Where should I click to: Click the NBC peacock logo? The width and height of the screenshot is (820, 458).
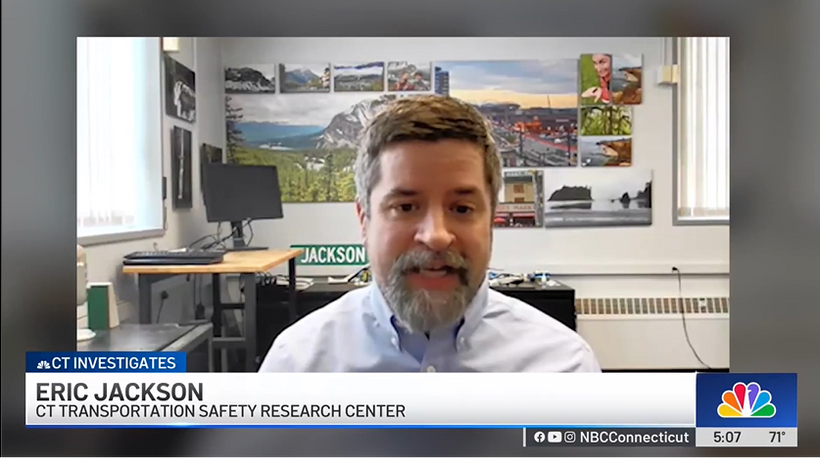pos(746,400)
